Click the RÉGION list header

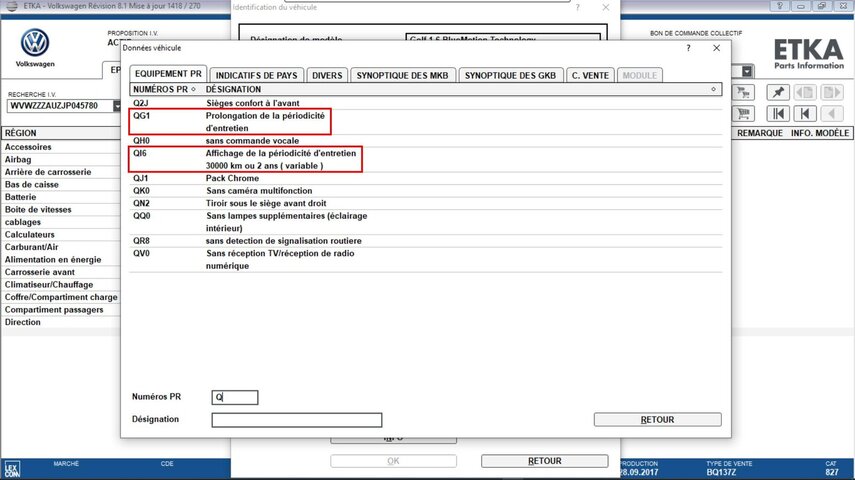point(61,133)
